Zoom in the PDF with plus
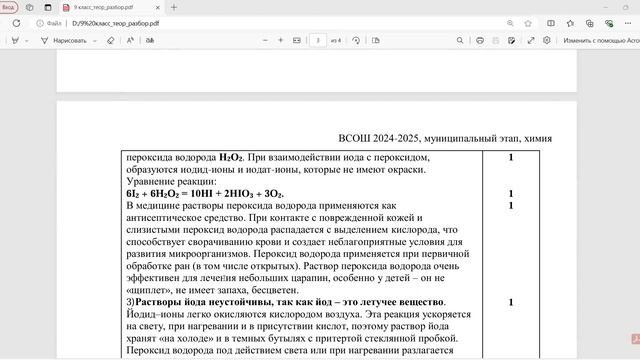This screenshot has width=640, height=360. tap(280, 40)
